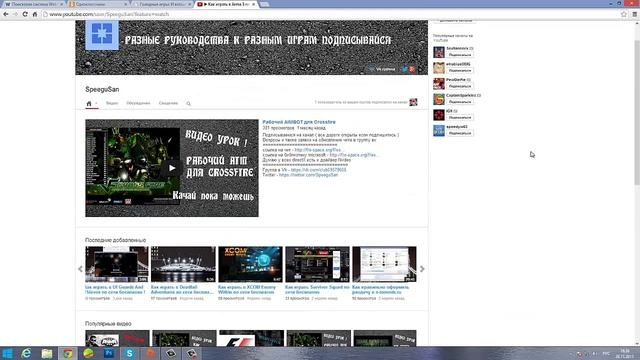
Task: Show previous videos with the left carousel arrow
Action: (x=80, y=269)
